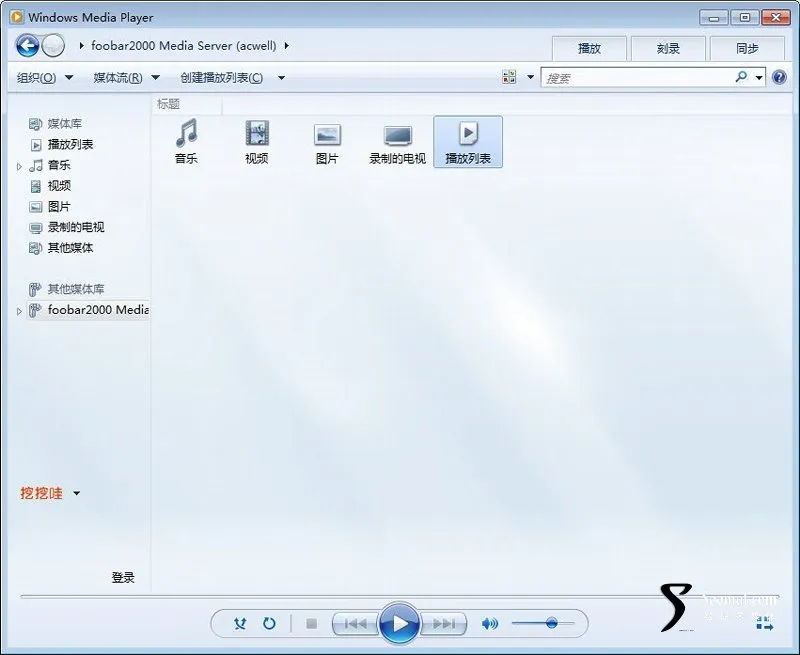Open the 媒体流(R) dropdown menu
This screenshot has height=655, width=800.
pos(127,78)
